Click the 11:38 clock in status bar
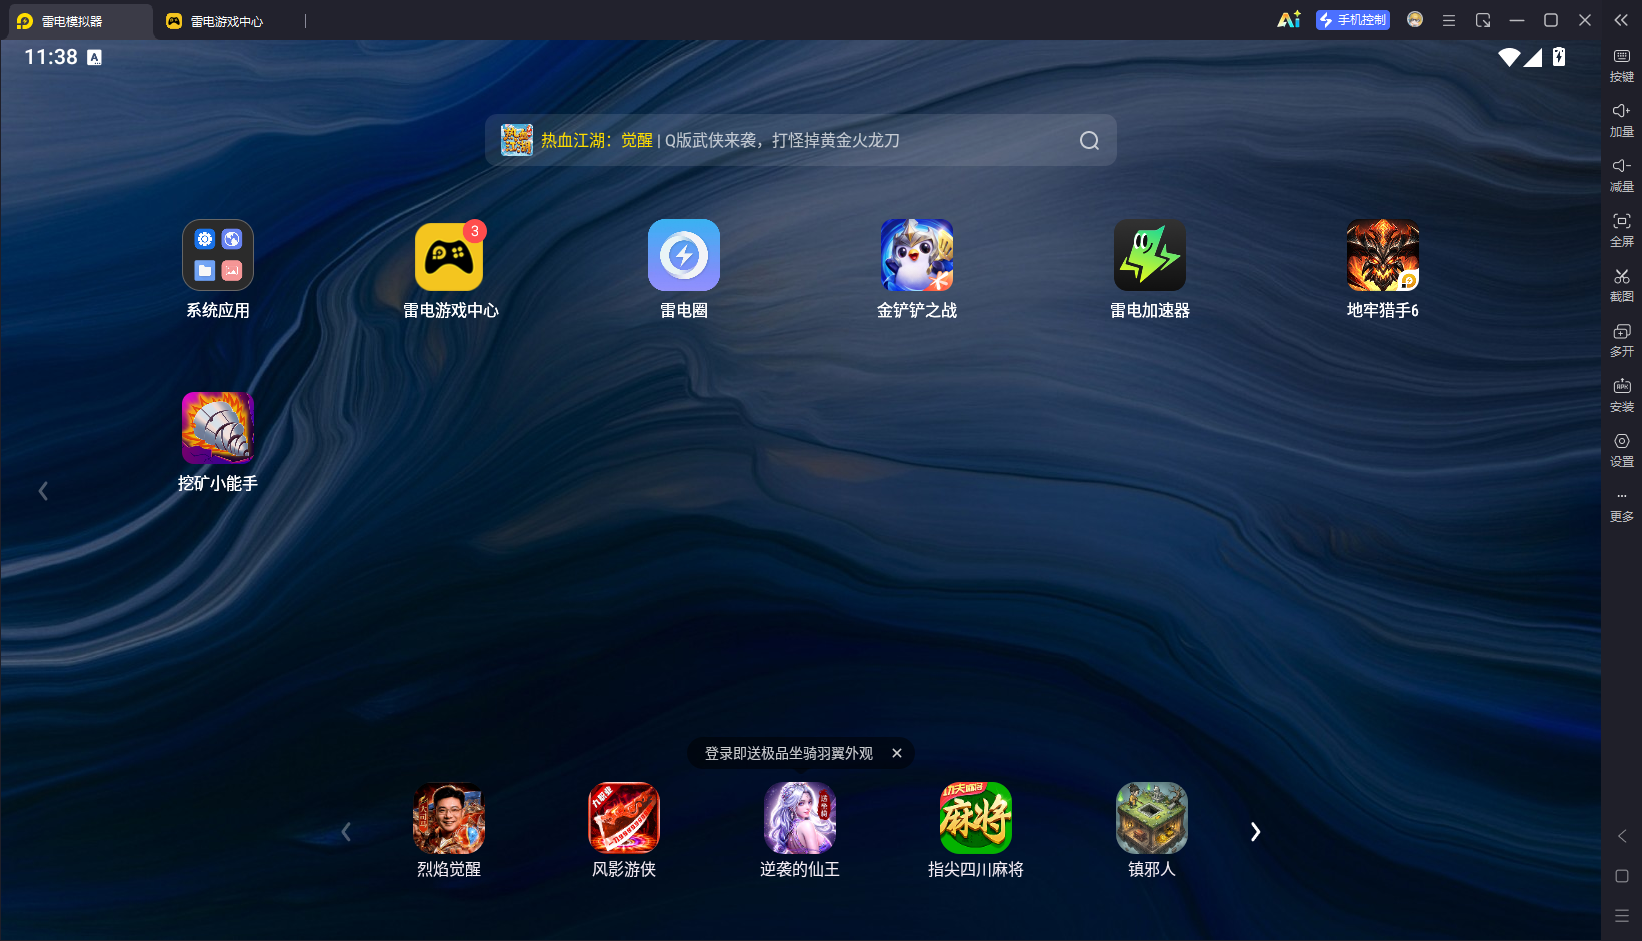The image size is (1642, 941). tap(51, 57)
